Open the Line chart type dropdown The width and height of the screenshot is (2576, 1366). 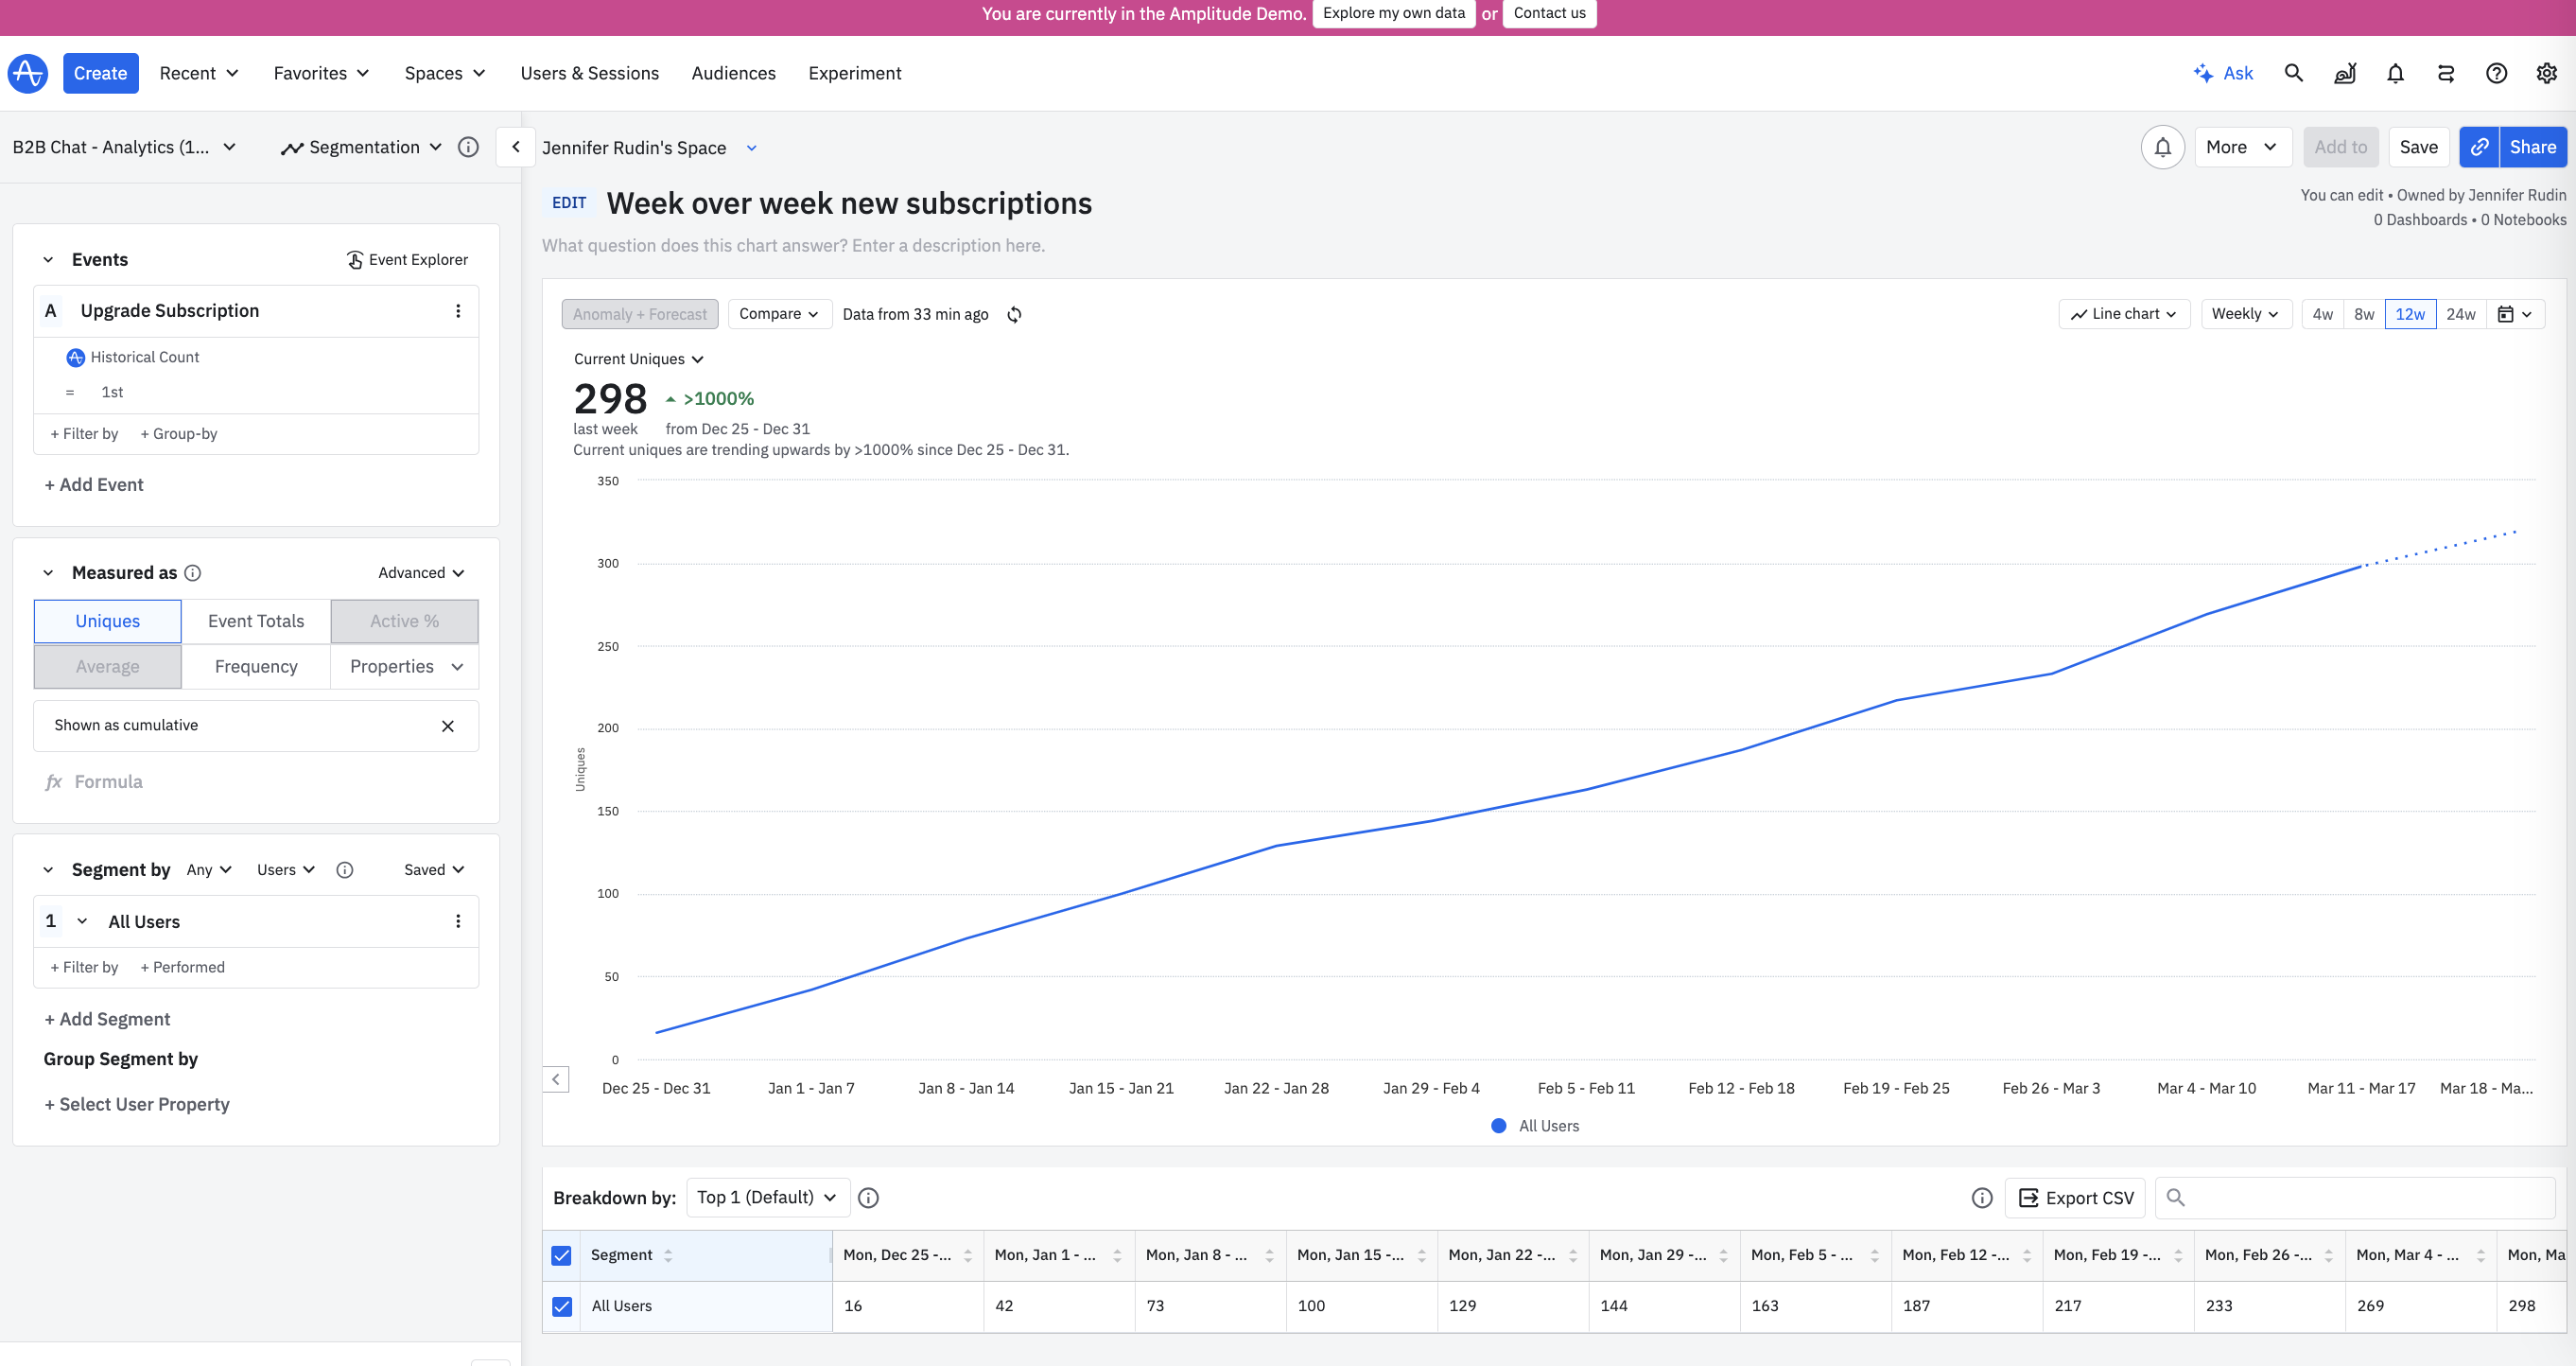2123,314
